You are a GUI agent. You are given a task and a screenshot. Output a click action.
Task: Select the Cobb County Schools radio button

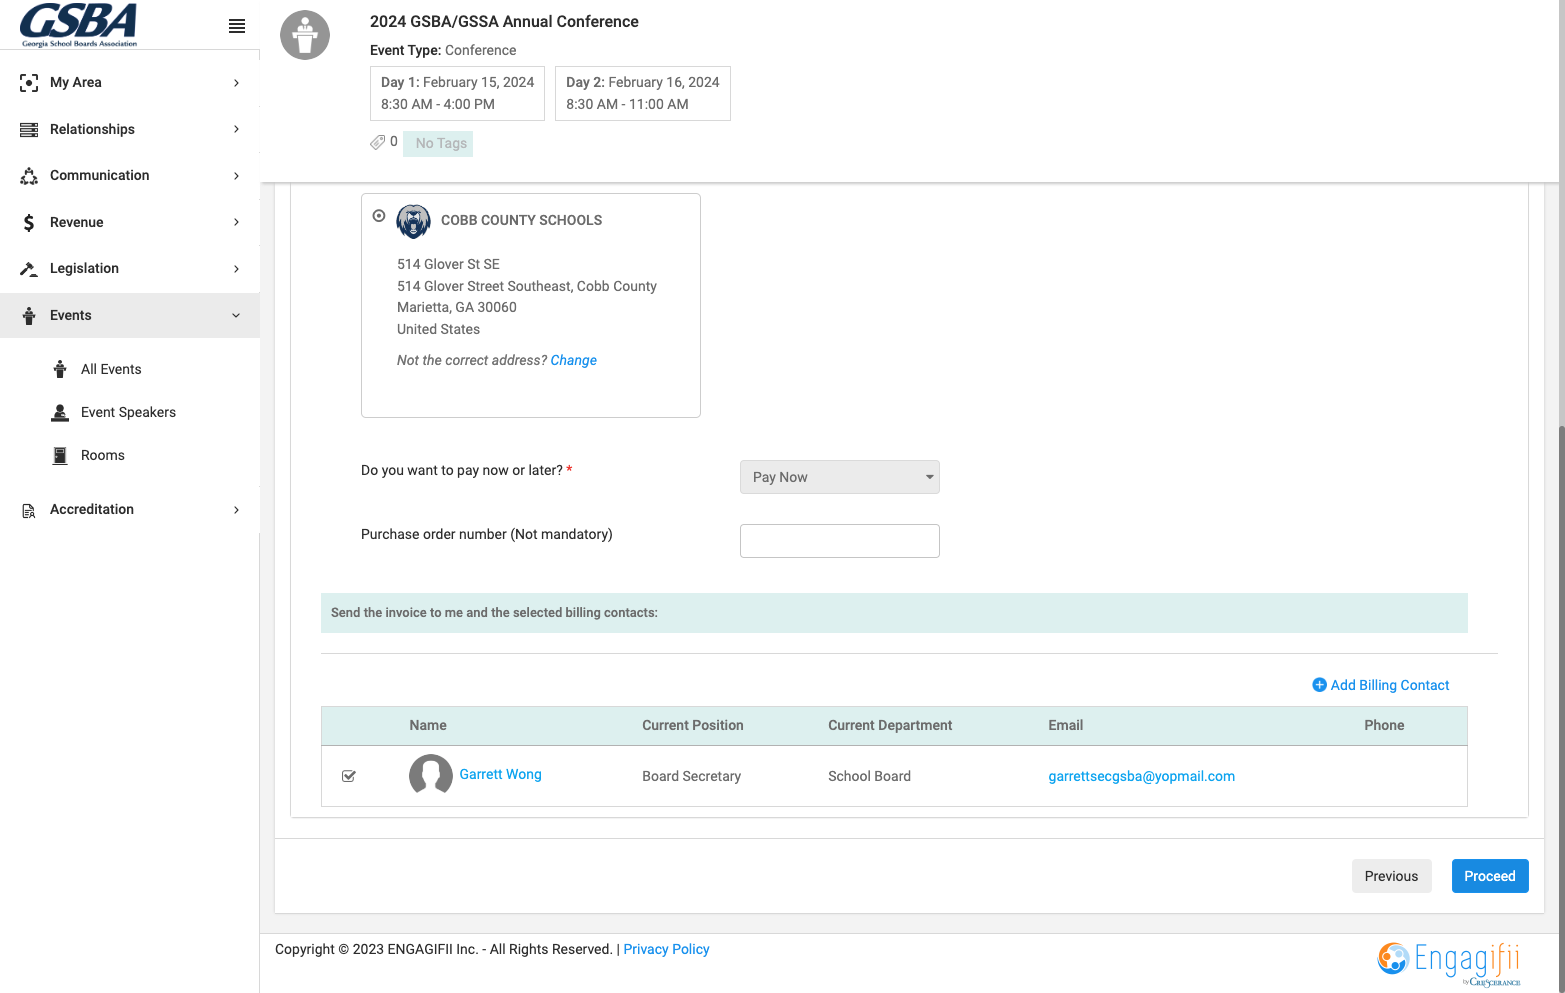click(x=379, y=216)
